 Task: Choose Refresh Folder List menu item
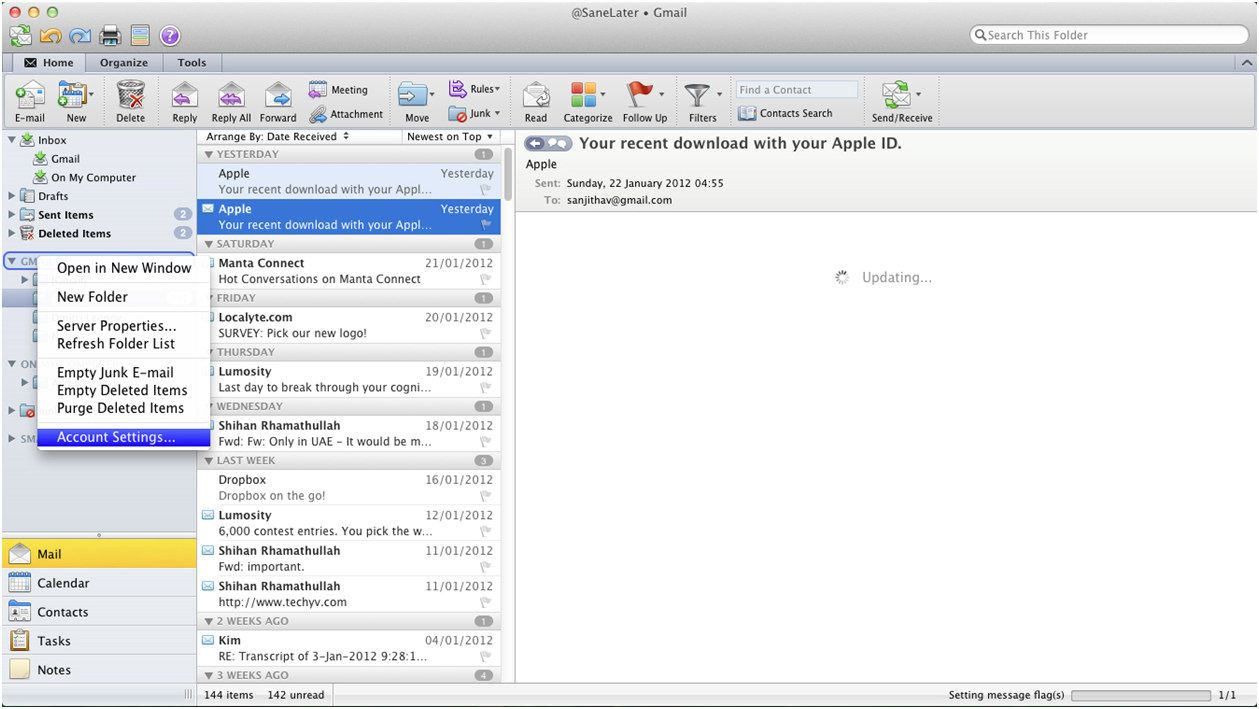124,344
